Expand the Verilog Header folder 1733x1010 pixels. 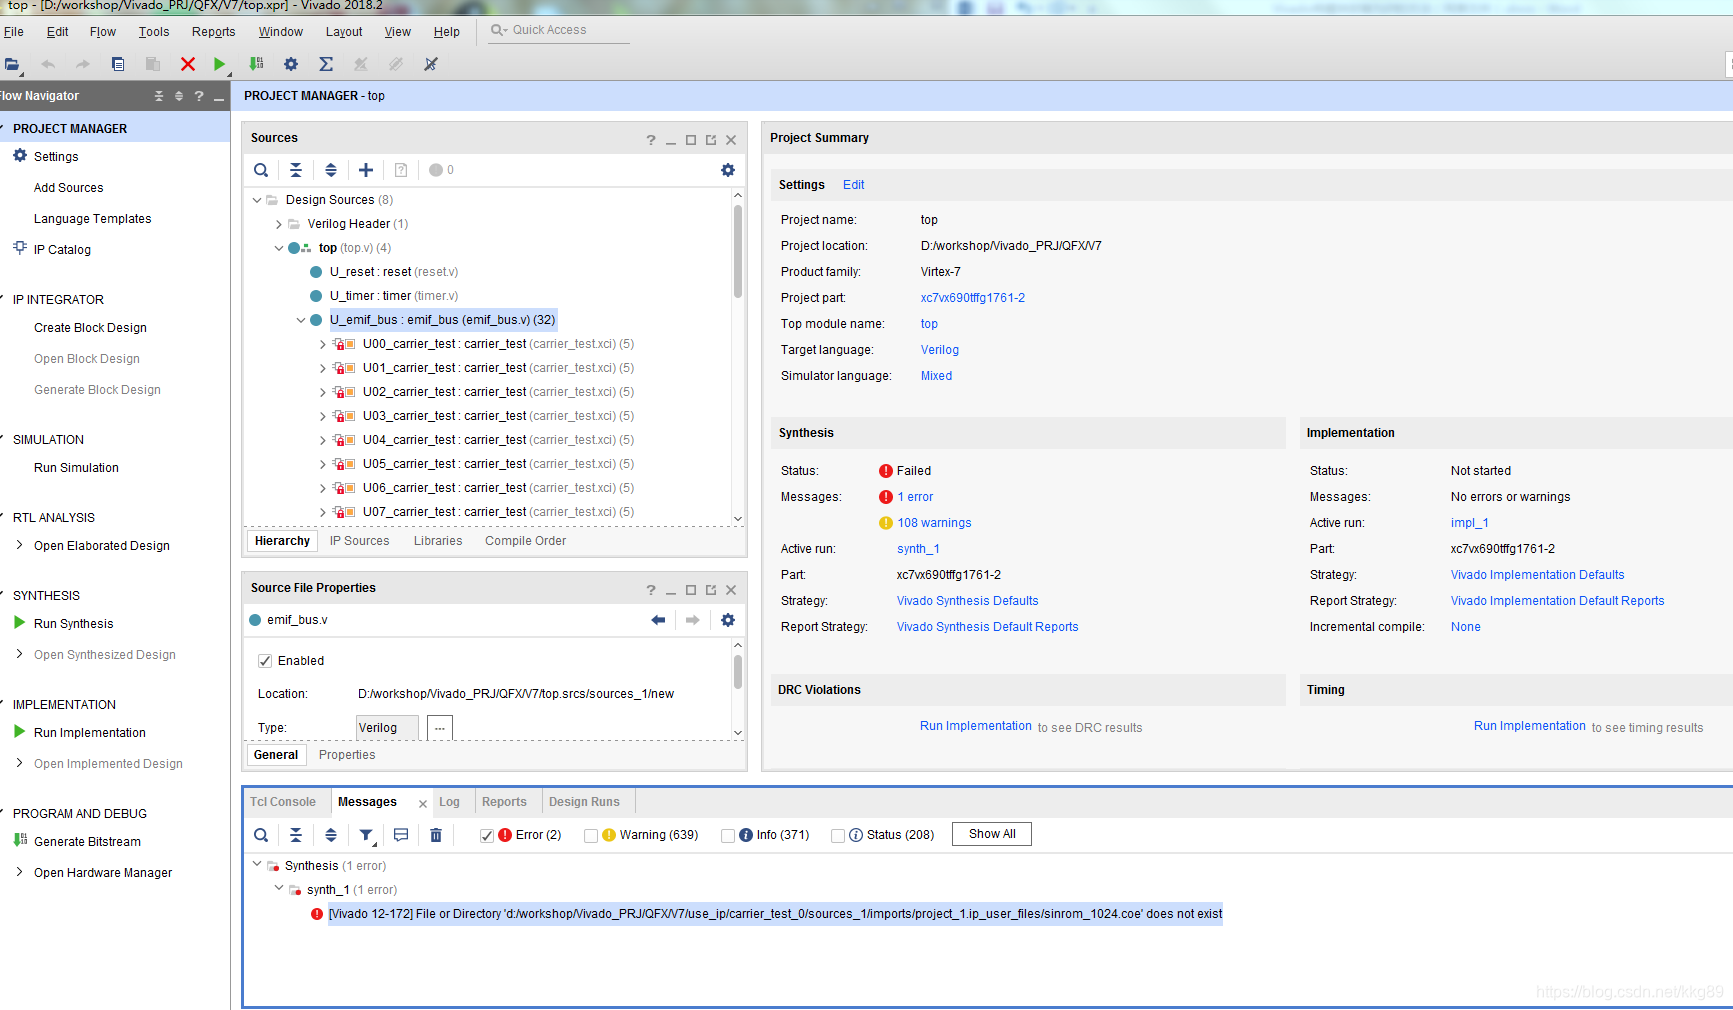(279, 224)
